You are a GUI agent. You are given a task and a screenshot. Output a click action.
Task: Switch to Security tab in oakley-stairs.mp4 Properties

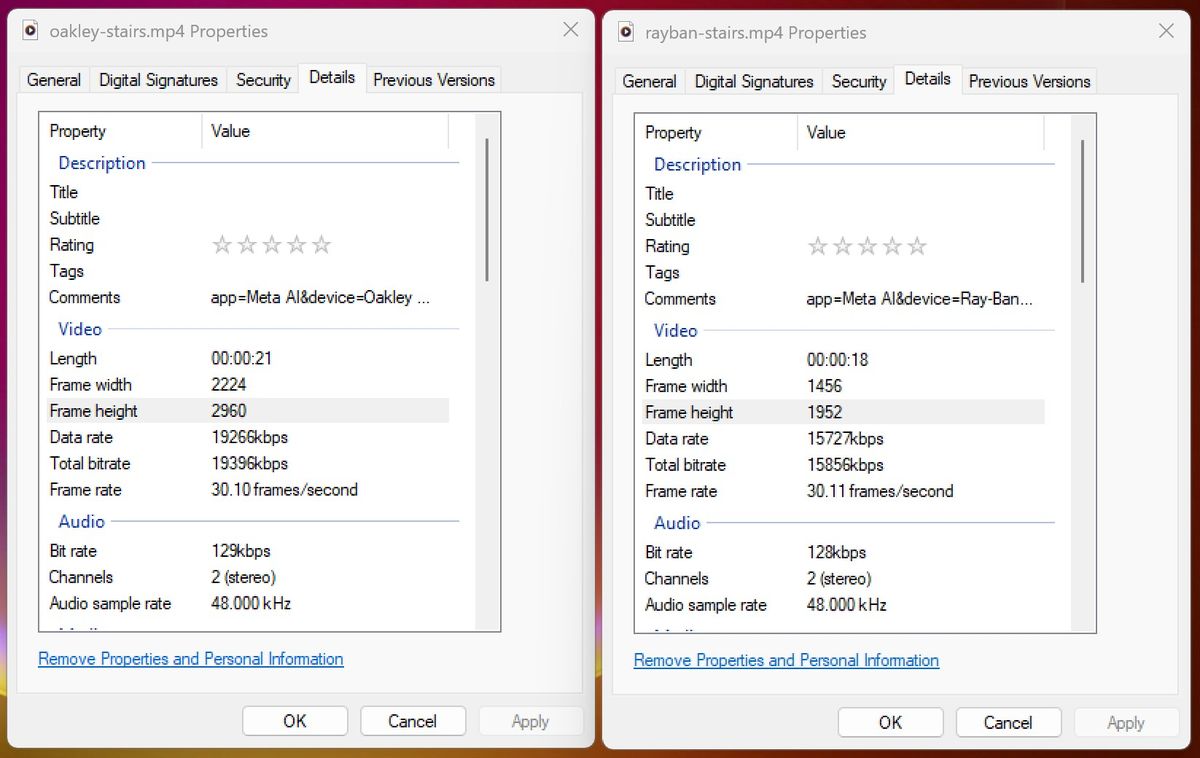pos(263,80)
